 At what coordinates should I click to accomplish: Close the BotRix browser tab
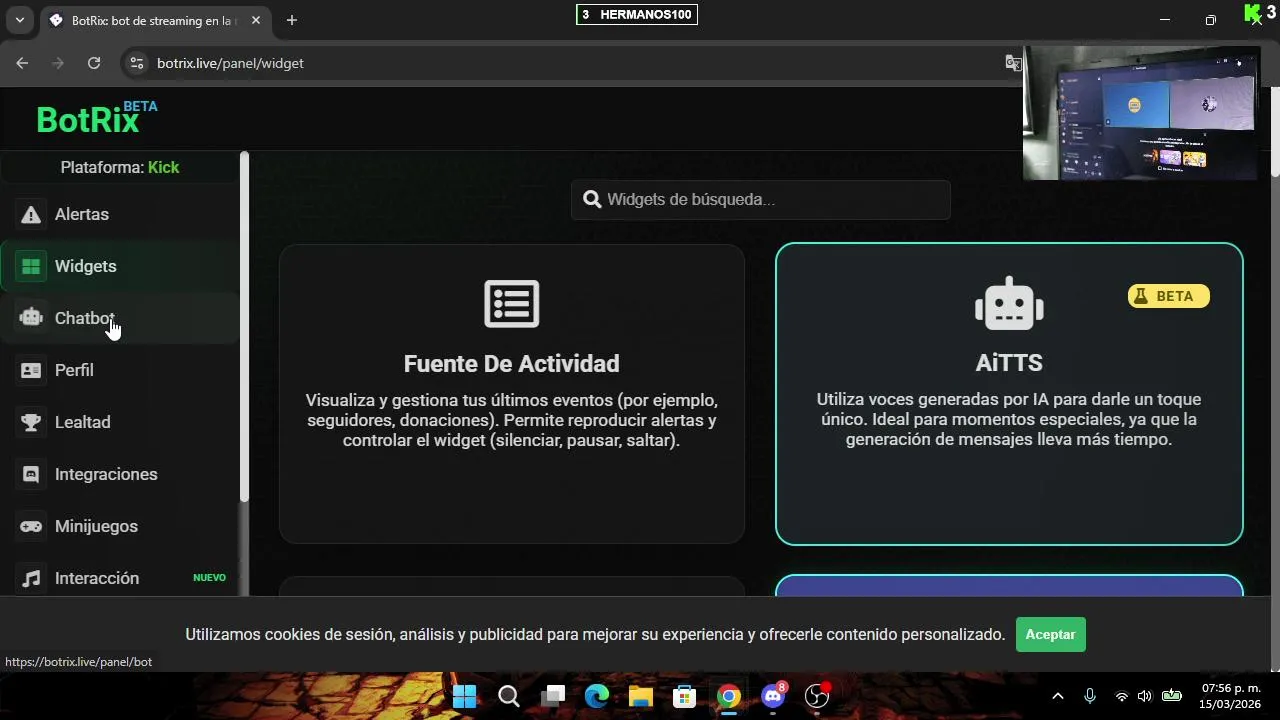[x=255, y=20]
